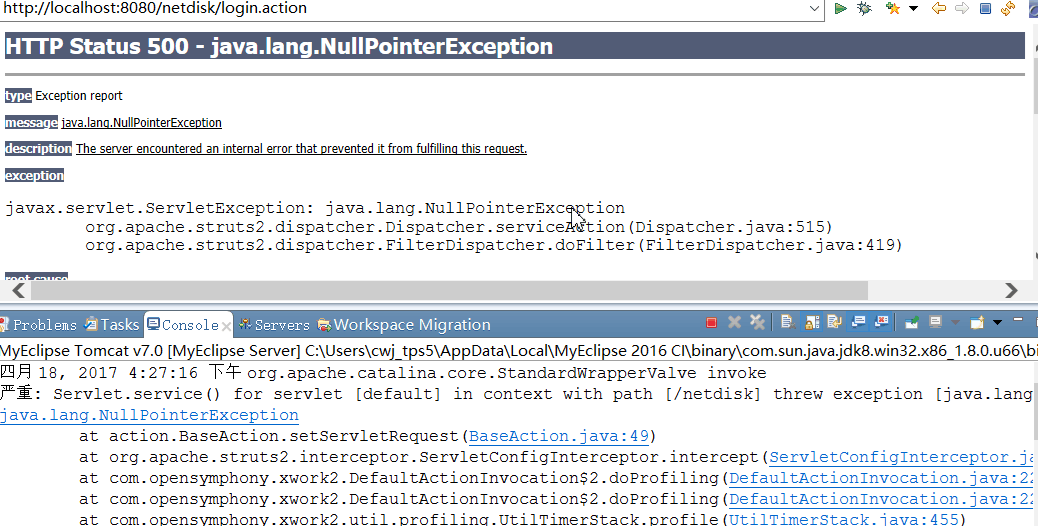Screen dimensions: 1038x526
Task: Open first DefaultActionInvocation.java stack link
Action: pyautogui.click(x=880, y=478)
